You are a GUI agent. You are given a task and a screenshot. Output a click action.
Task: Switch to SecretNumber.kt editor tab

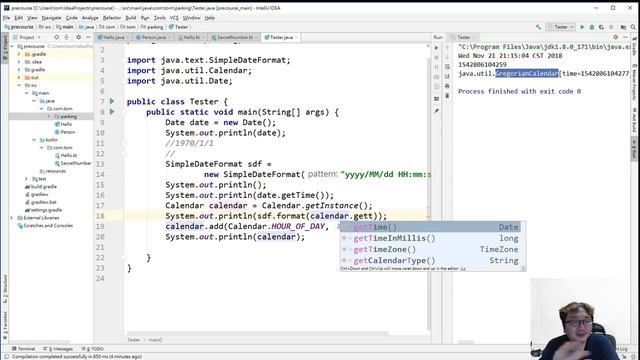235,37
